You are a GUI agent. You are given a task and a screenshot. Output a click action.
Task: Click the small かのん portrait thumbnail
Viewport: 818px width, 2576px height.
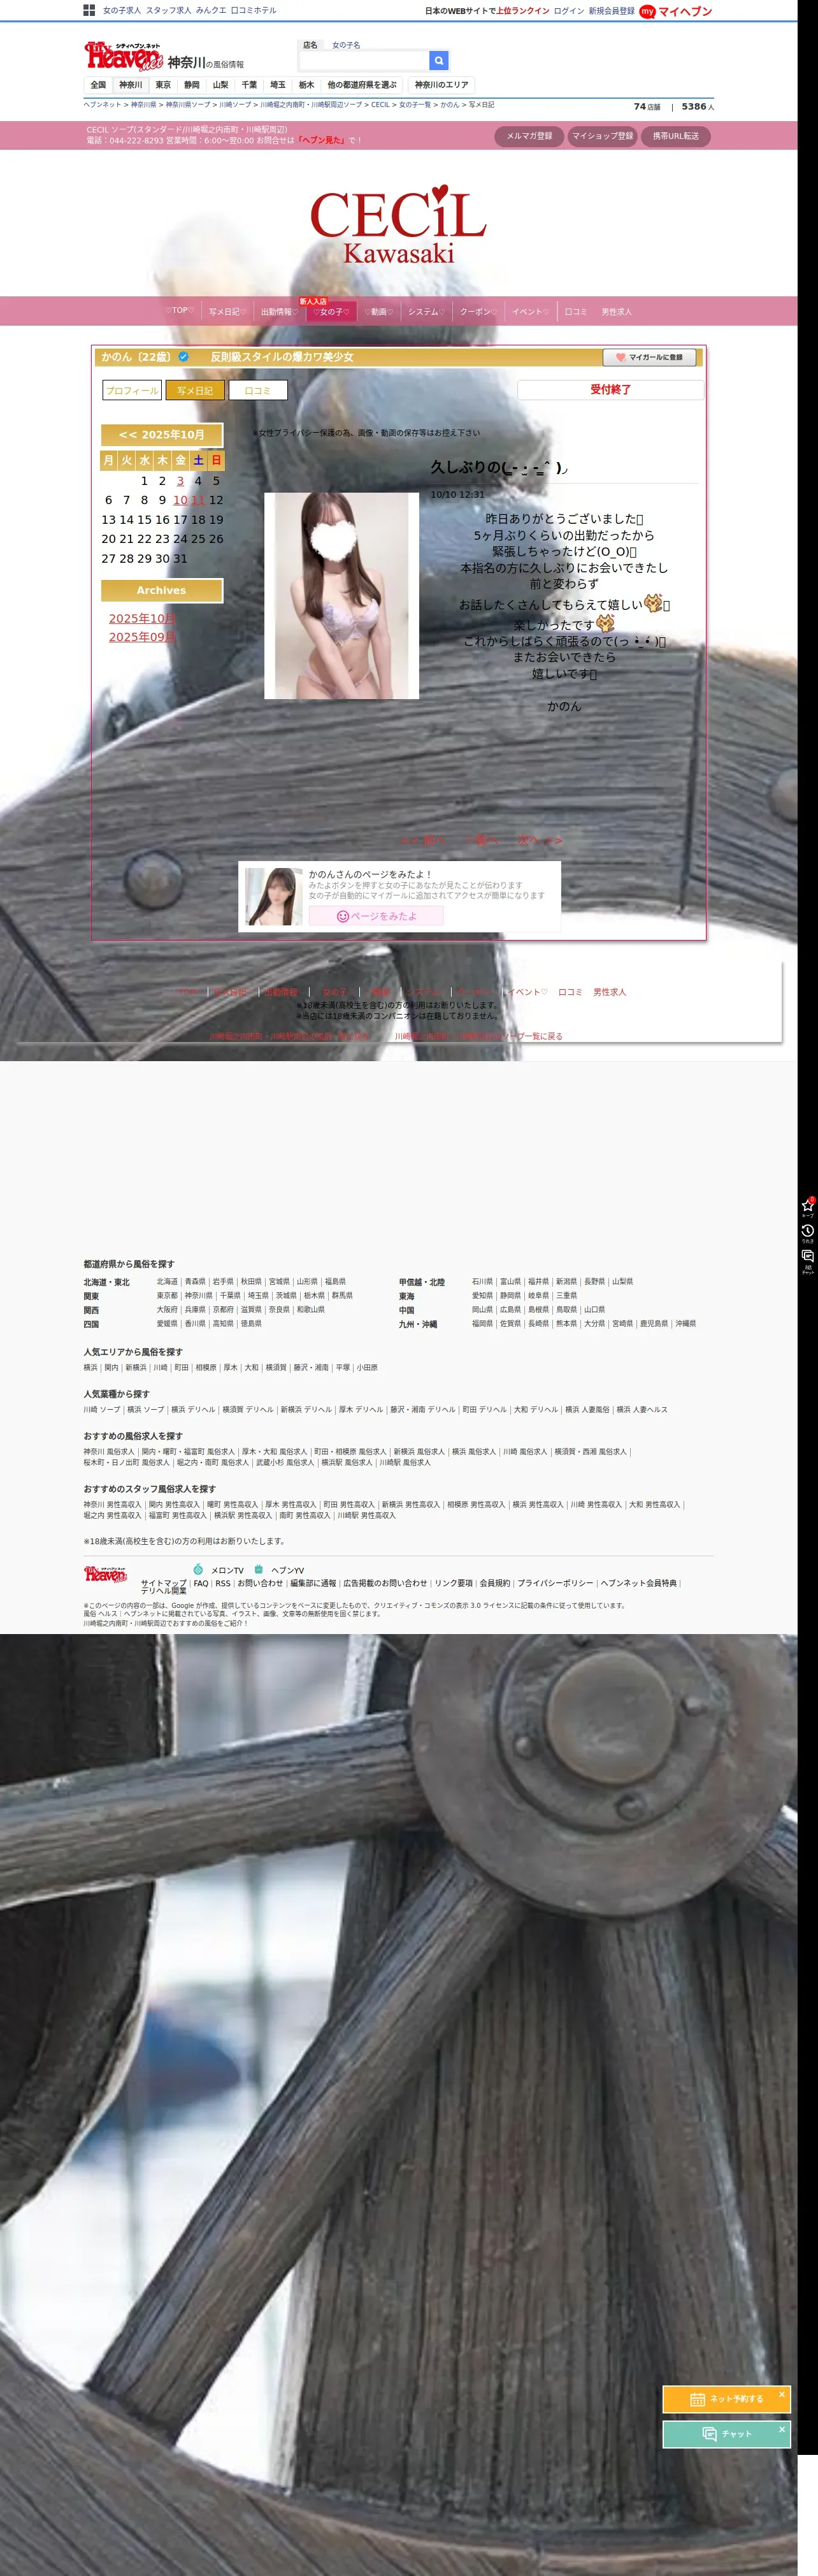(274, 897)
